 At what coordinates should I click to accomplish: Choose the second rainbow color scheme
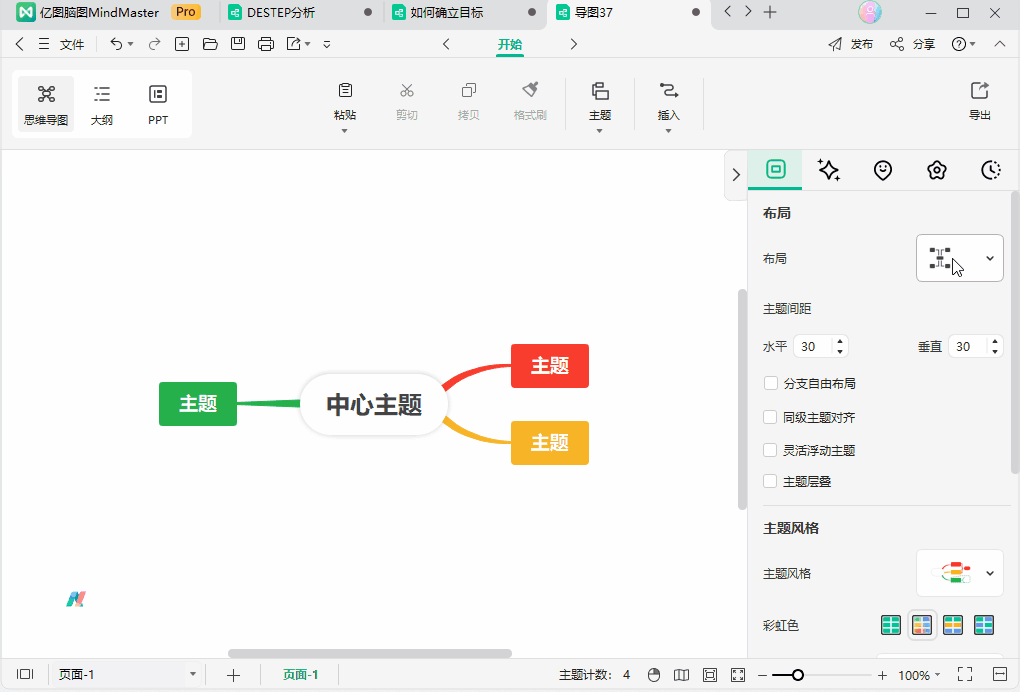click(922, 625)
